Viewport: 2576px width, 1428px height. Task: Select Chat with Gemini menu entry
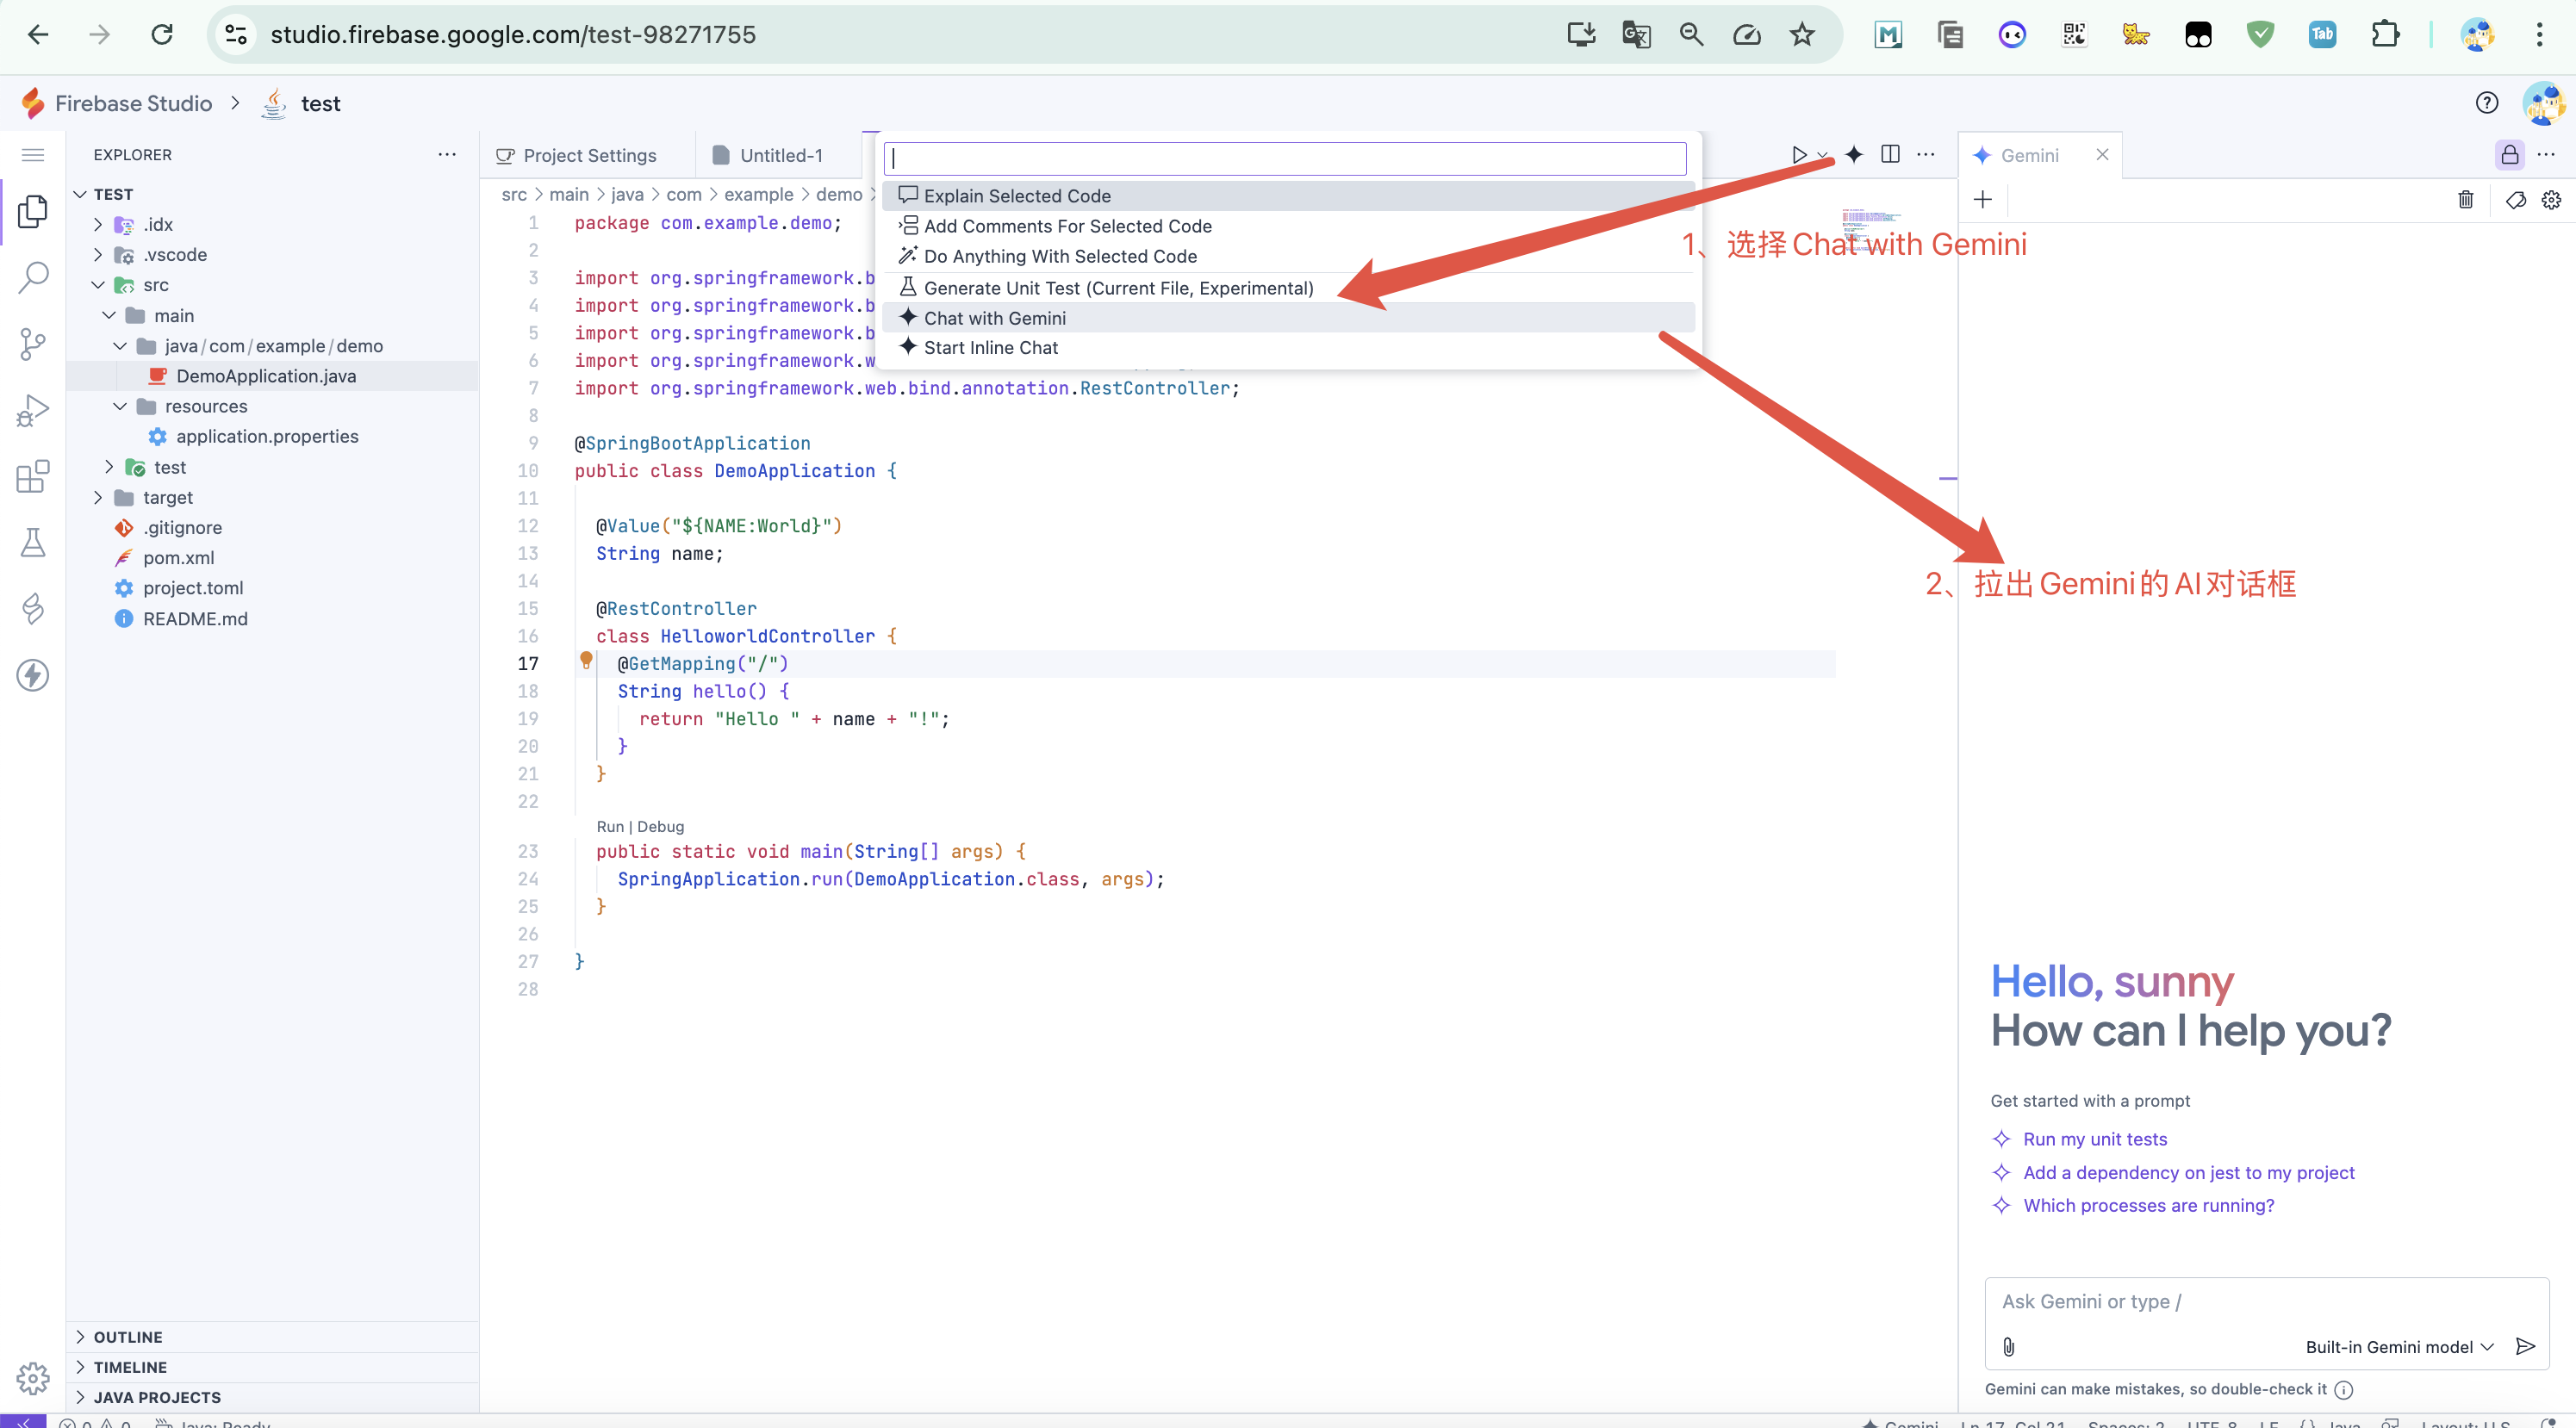tap(994, 318)
